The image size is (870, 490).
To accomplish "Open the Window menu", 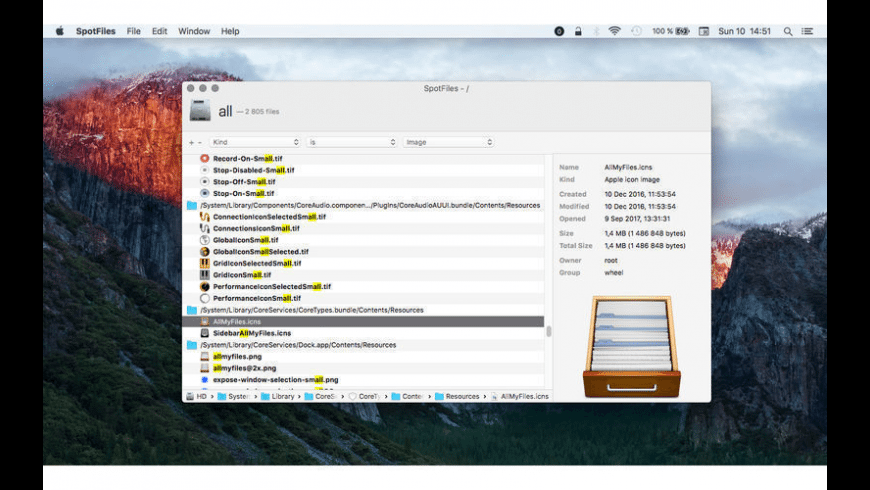I will pyautogui.click(x=194, y=31).
